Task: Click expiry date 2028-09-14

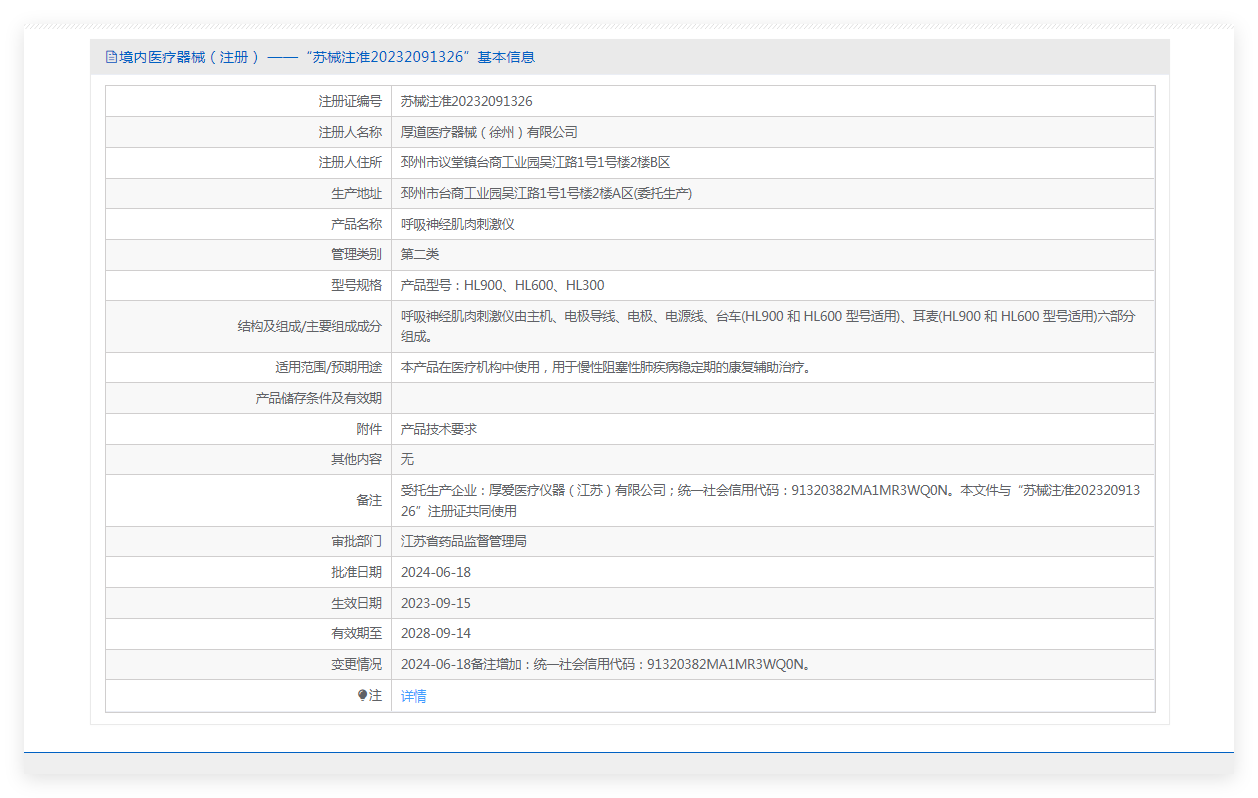Action: [x=436, y=634]
